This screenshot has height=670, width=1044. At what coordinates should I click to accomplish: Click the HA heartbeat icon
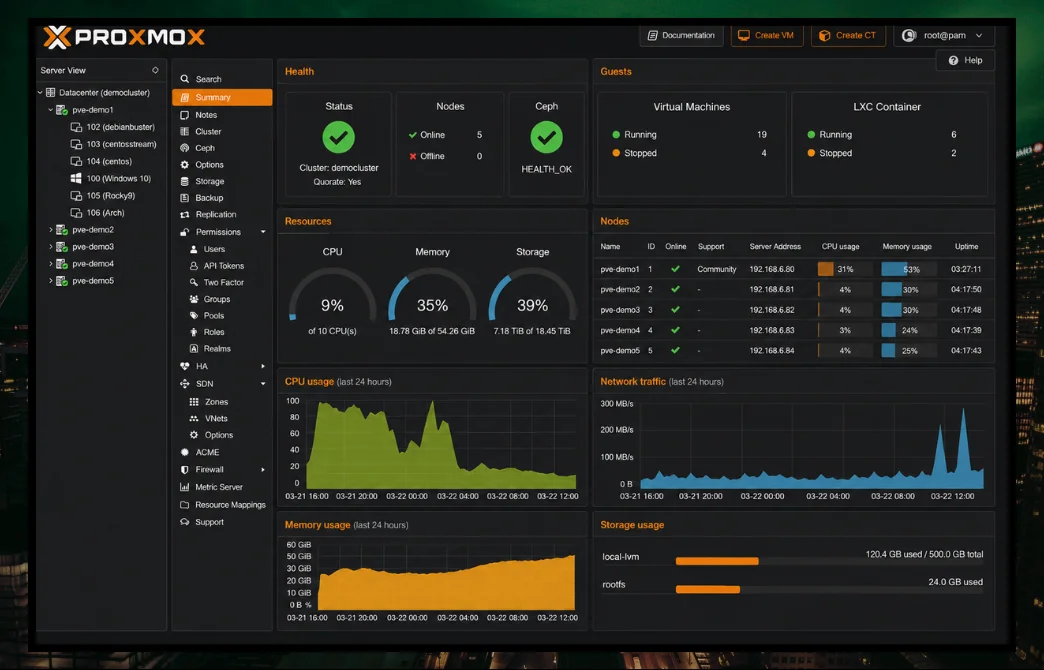click(x=184, y=366)
